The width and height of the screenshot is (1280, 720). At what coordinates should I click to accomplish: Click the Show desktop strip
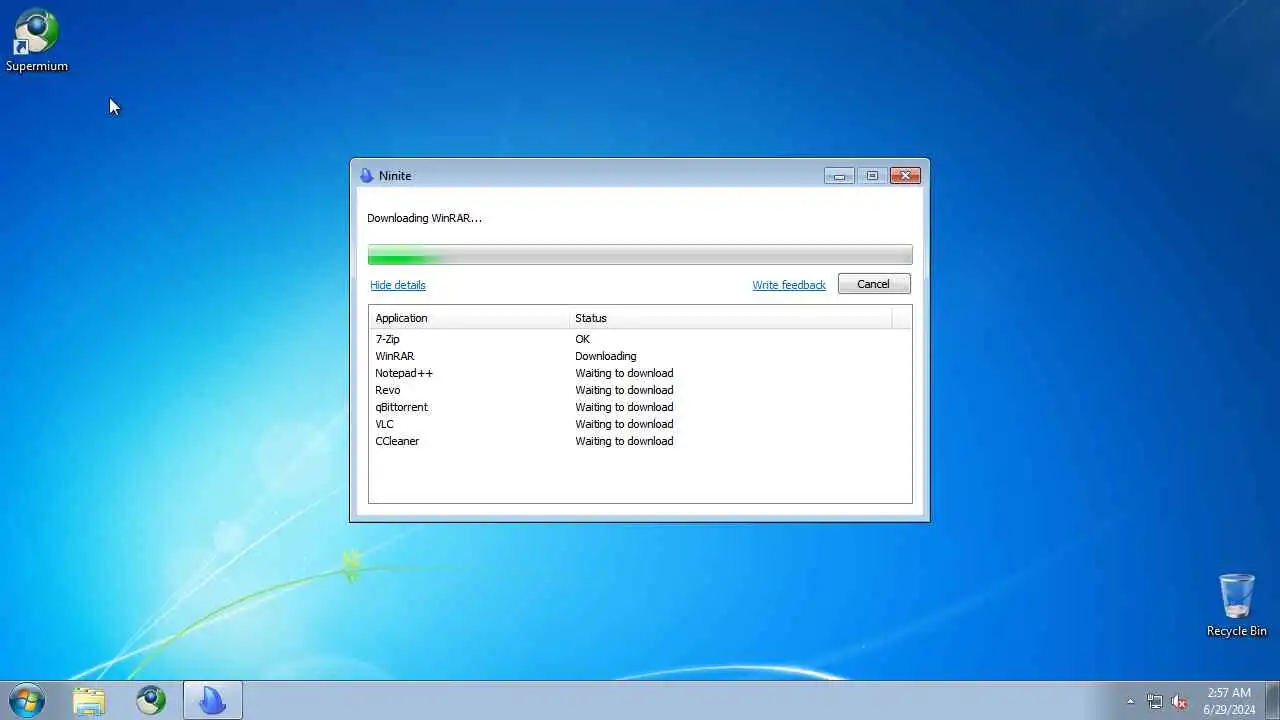(x=1272, y=700)
